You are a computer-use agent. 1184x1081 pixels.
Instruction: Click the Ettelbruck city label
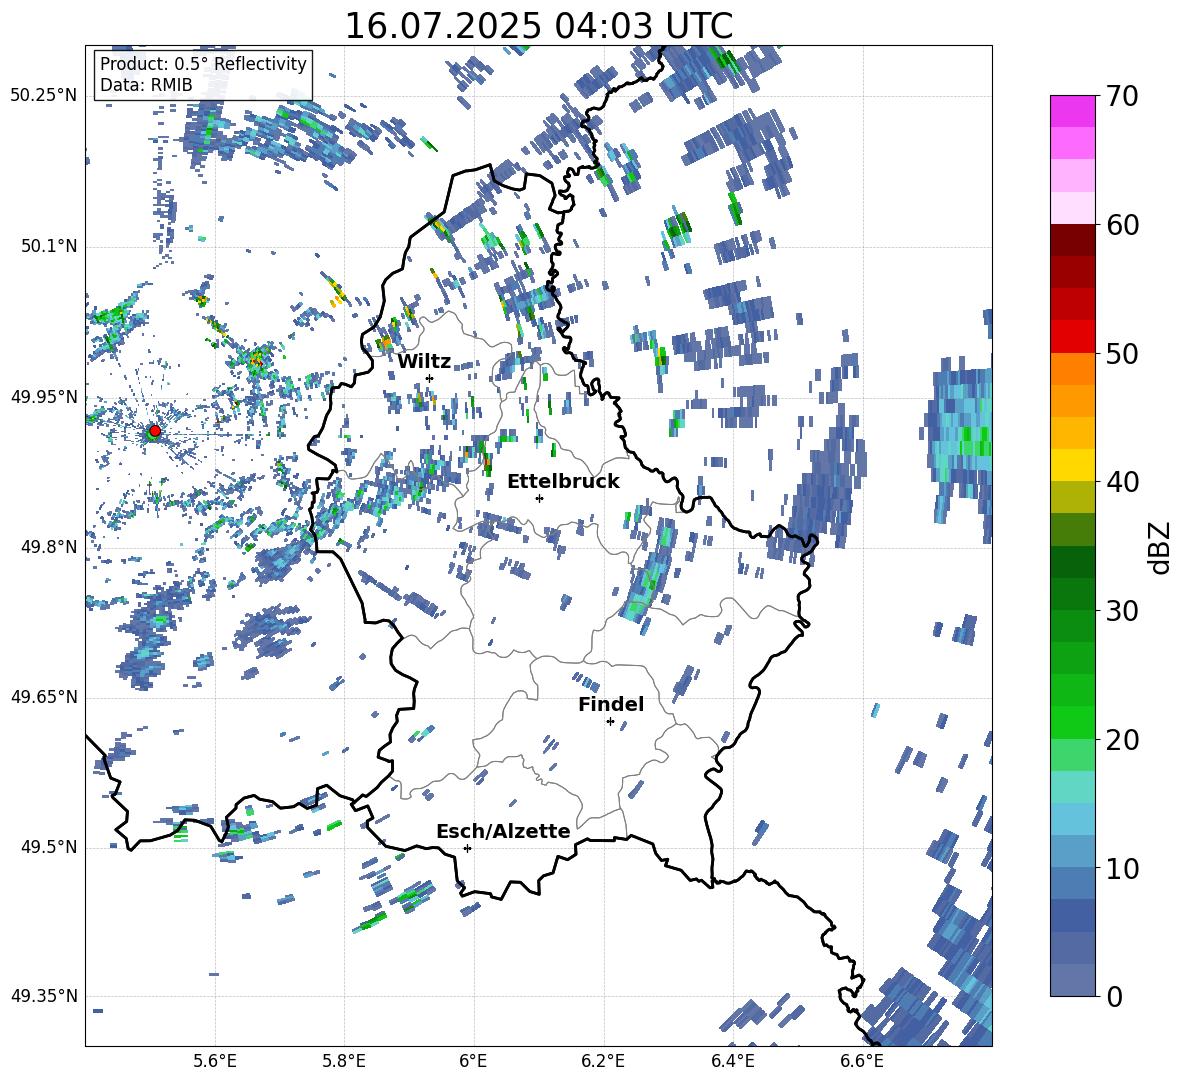563,482
